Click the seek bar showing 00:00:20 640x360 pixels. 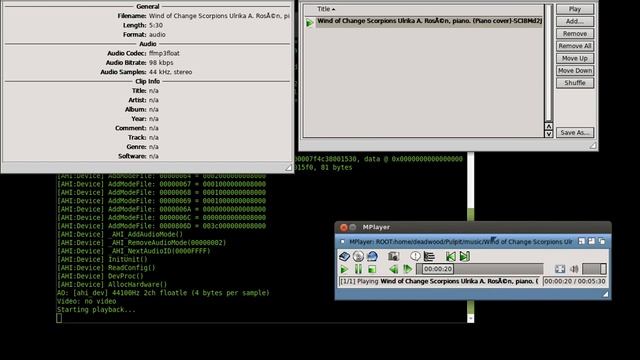[x=480, y=269]
